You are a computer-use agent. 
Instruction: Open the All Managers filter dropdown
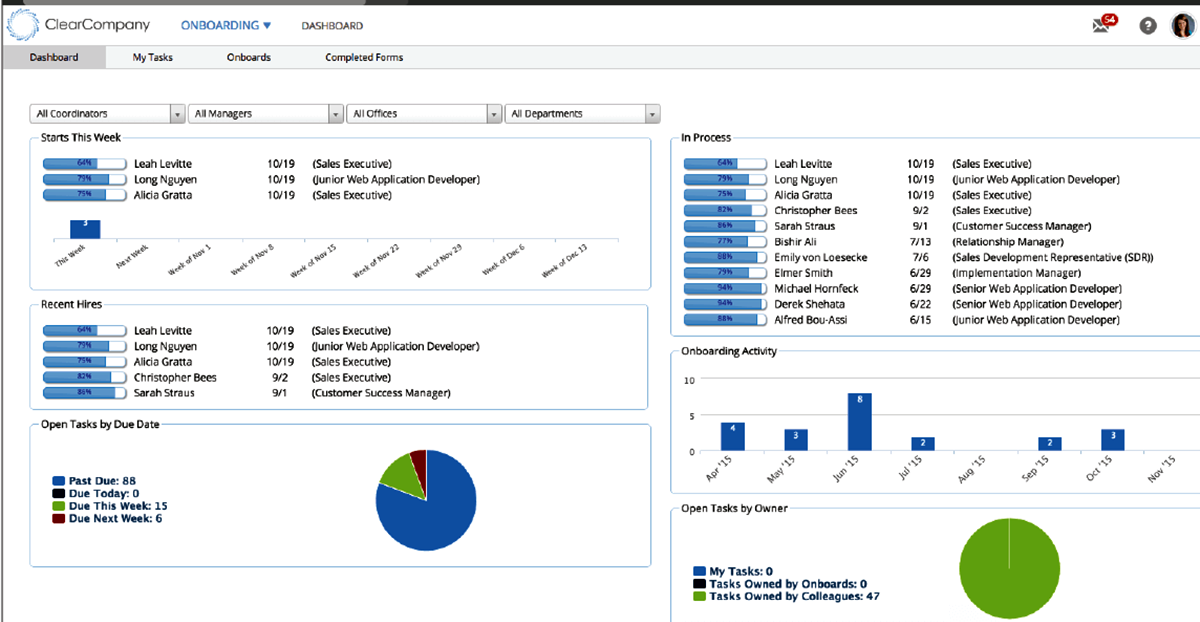[x=266, y=114]
